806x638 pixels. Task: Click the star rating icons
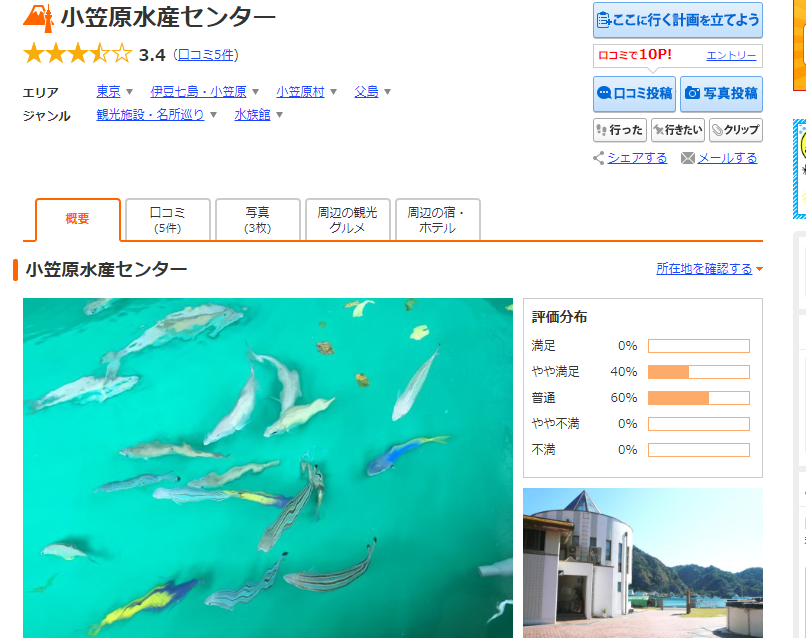pos(77,54)
